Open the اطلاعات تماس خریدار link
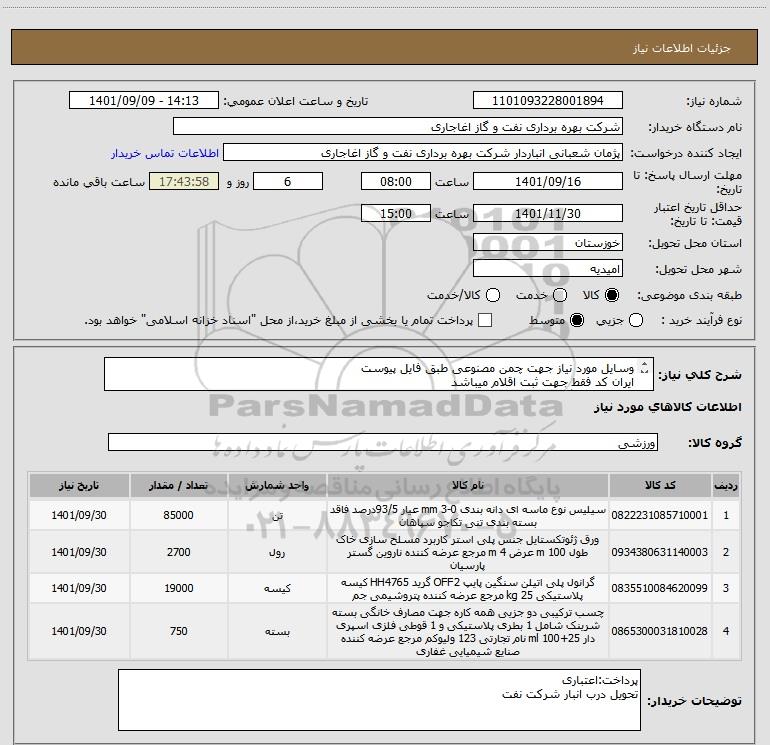 (165, 153)
